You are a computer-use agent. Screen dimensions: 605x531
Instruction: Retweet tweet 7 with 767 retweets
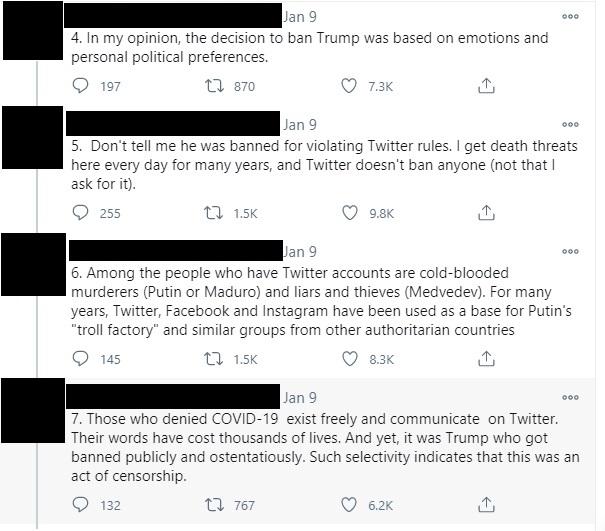(214, 504)
